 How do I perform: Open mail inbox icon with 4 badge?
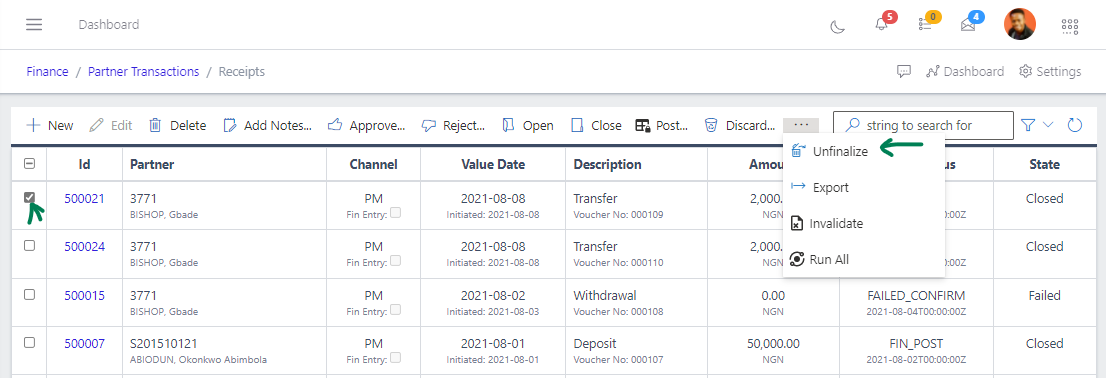(x=968, y=24)
